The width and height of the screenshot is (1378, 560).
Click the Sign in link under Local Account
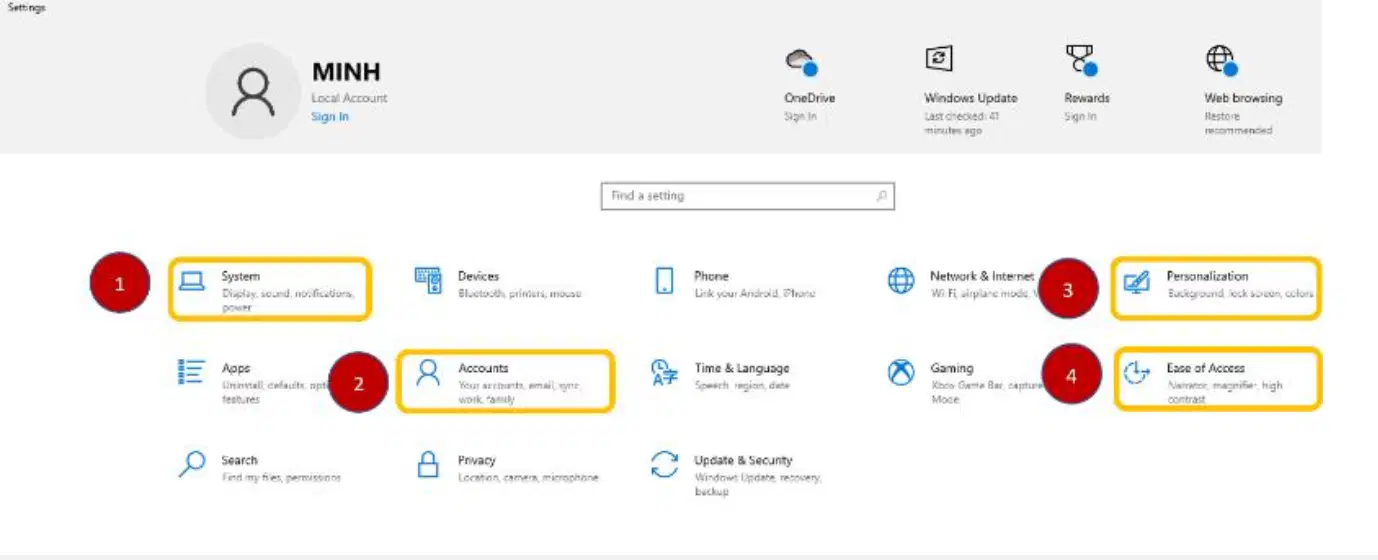pos(330,116)
